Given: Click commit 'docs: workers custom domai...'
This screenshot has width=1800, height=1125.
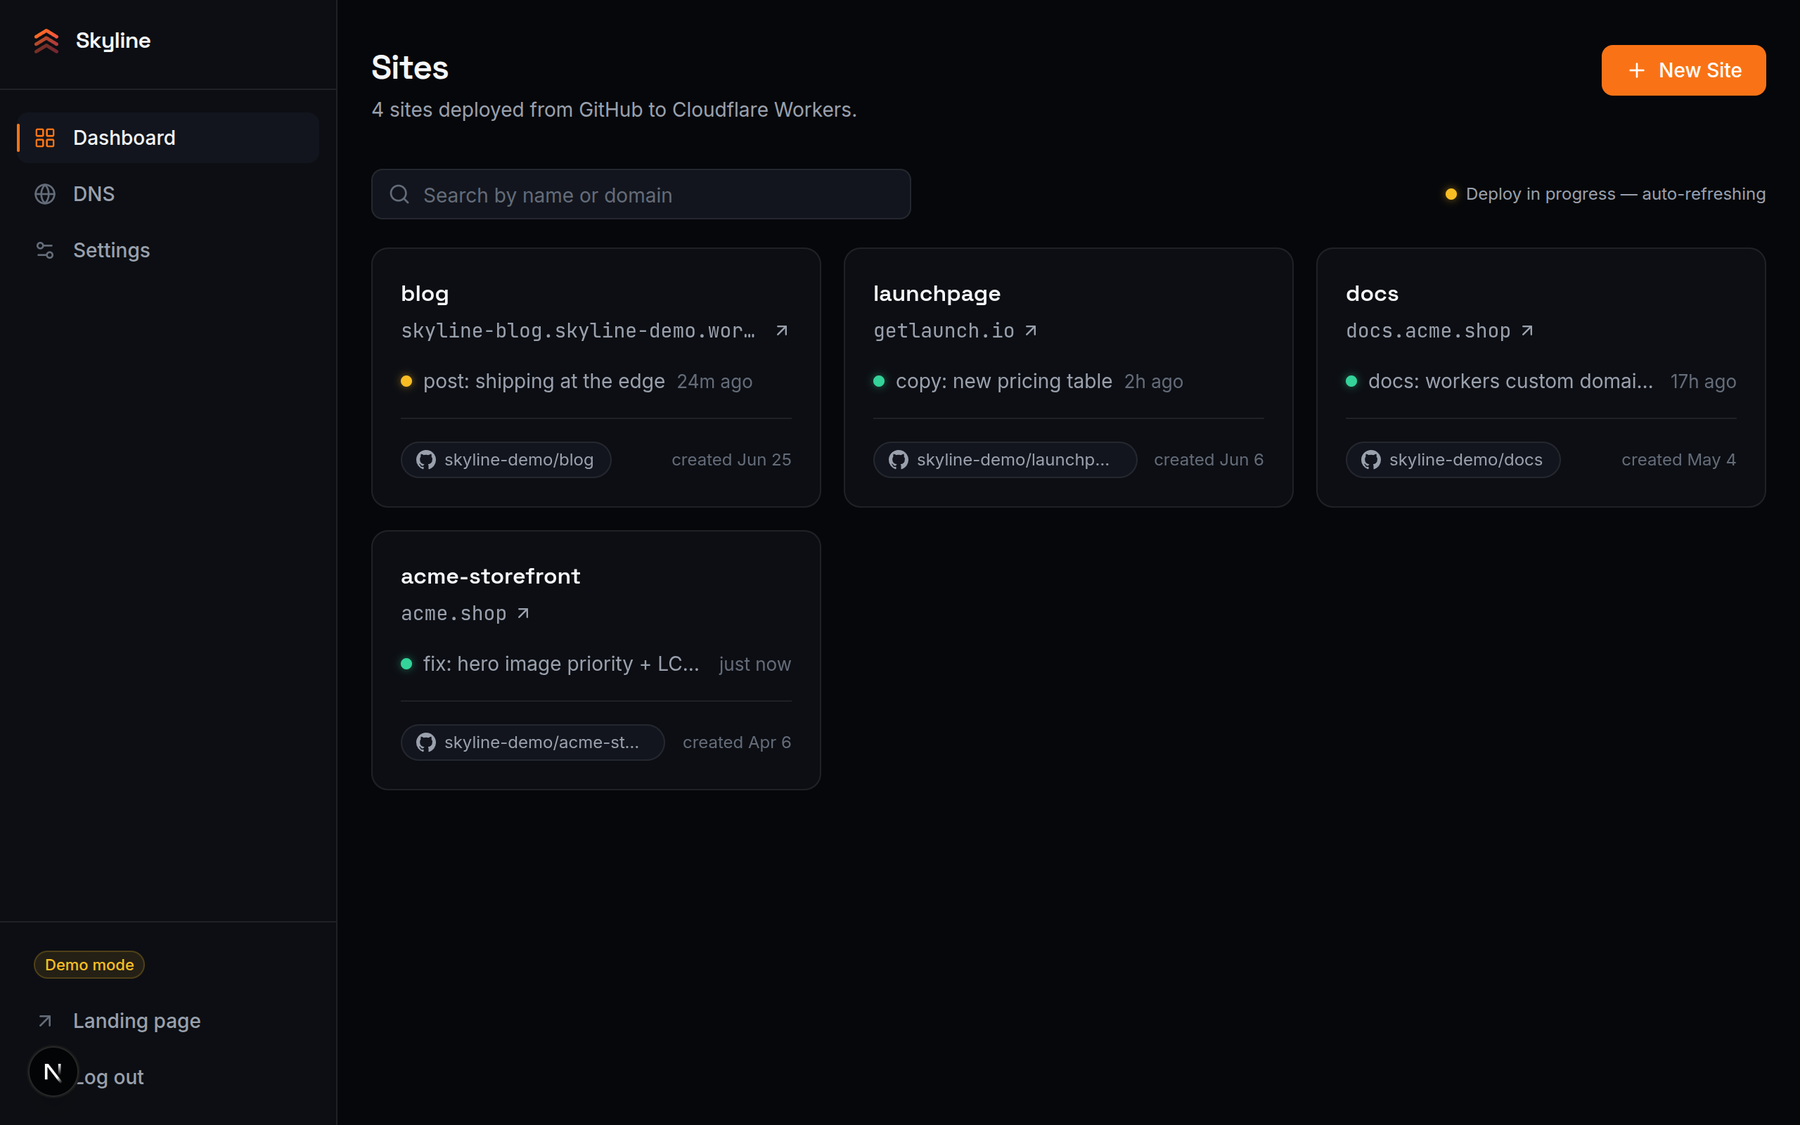Looking at the screenshot, I should pos(1511,381).
